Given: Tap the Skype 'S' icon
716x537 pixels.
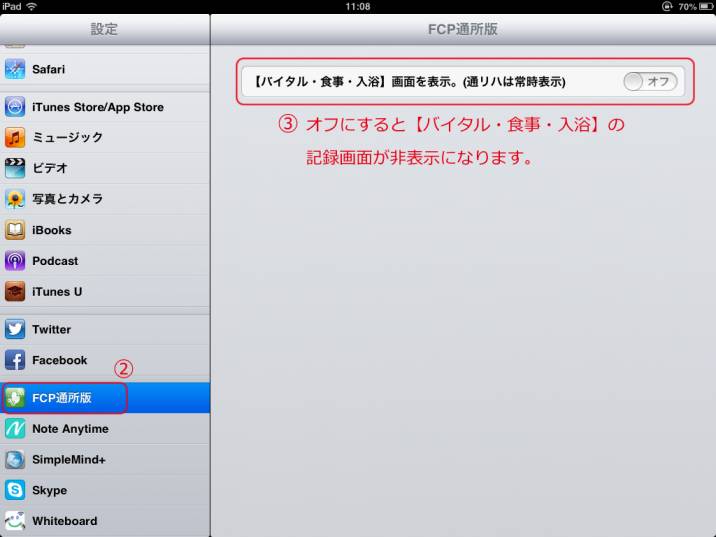Looking at the screenshot, I should click(x=15, y=490).
